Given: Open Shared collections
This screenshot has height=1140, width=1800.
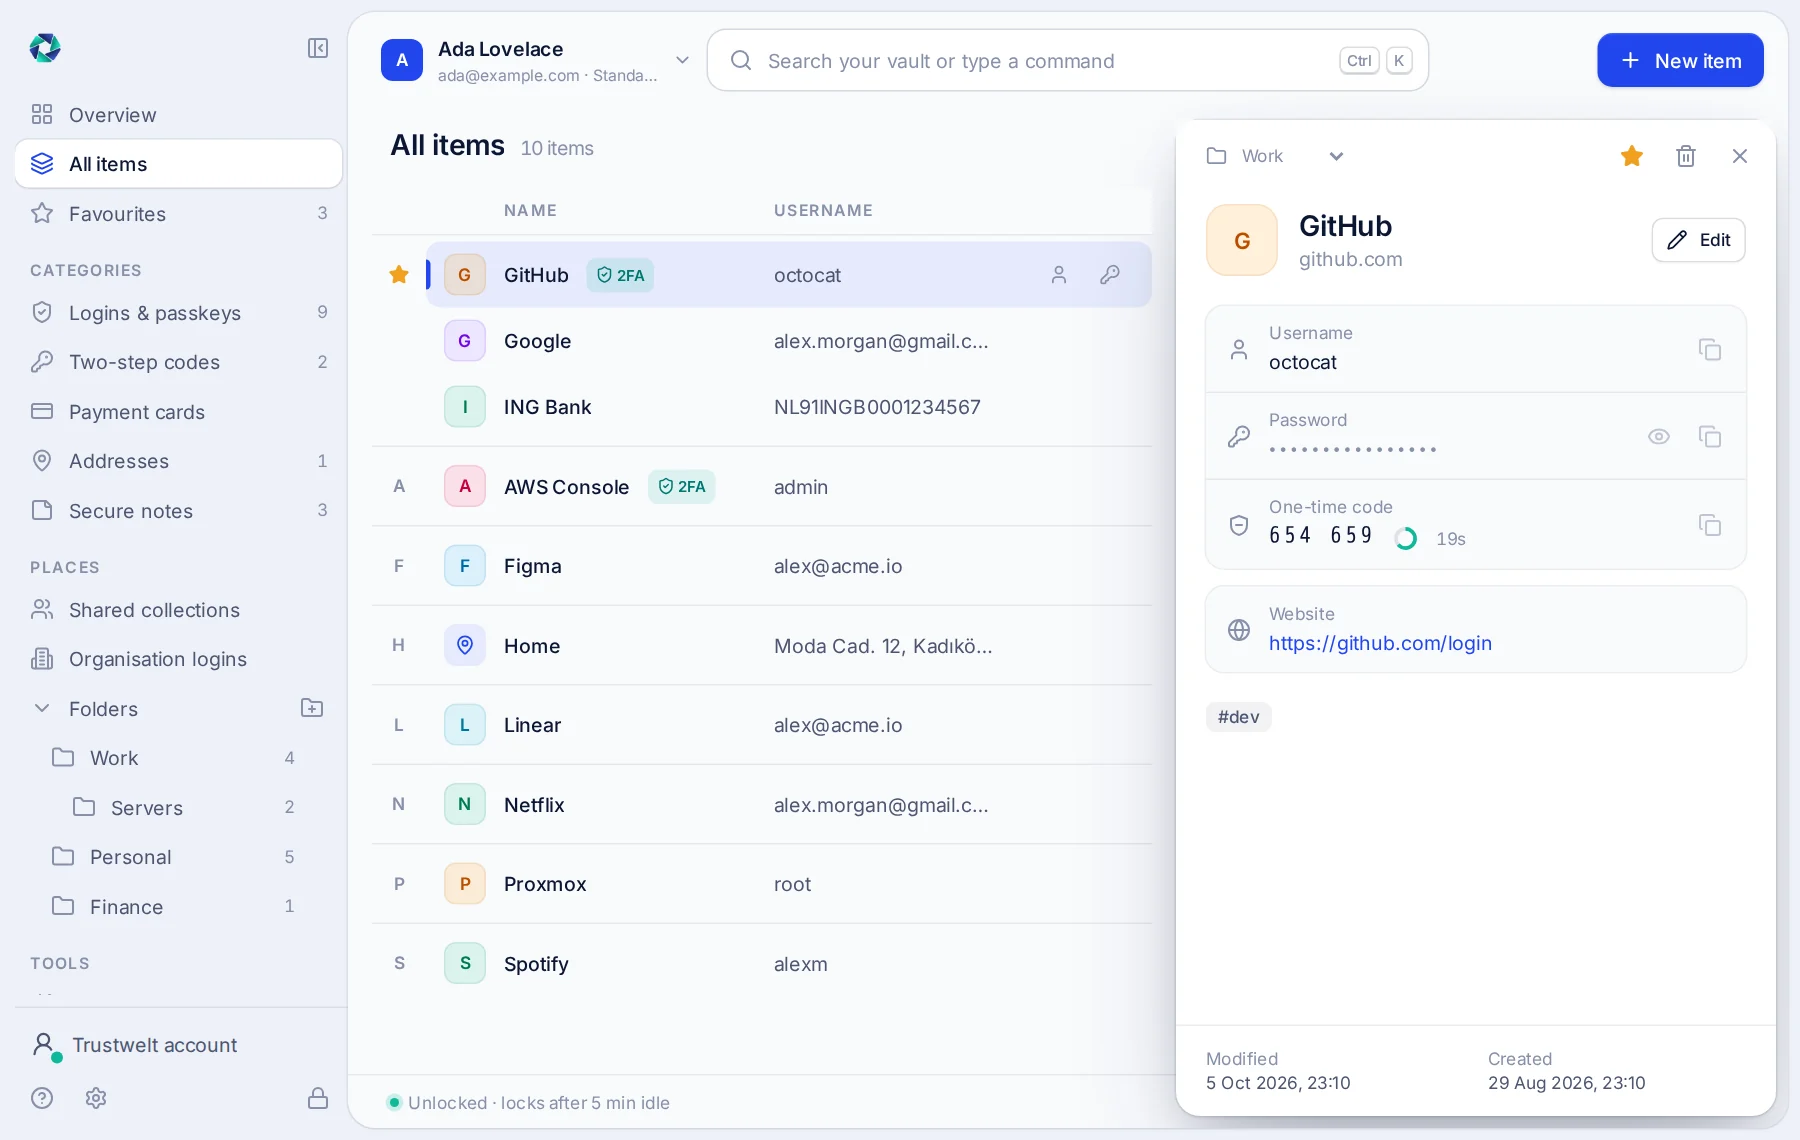Looking at the screenshot, I should point(178,610).
